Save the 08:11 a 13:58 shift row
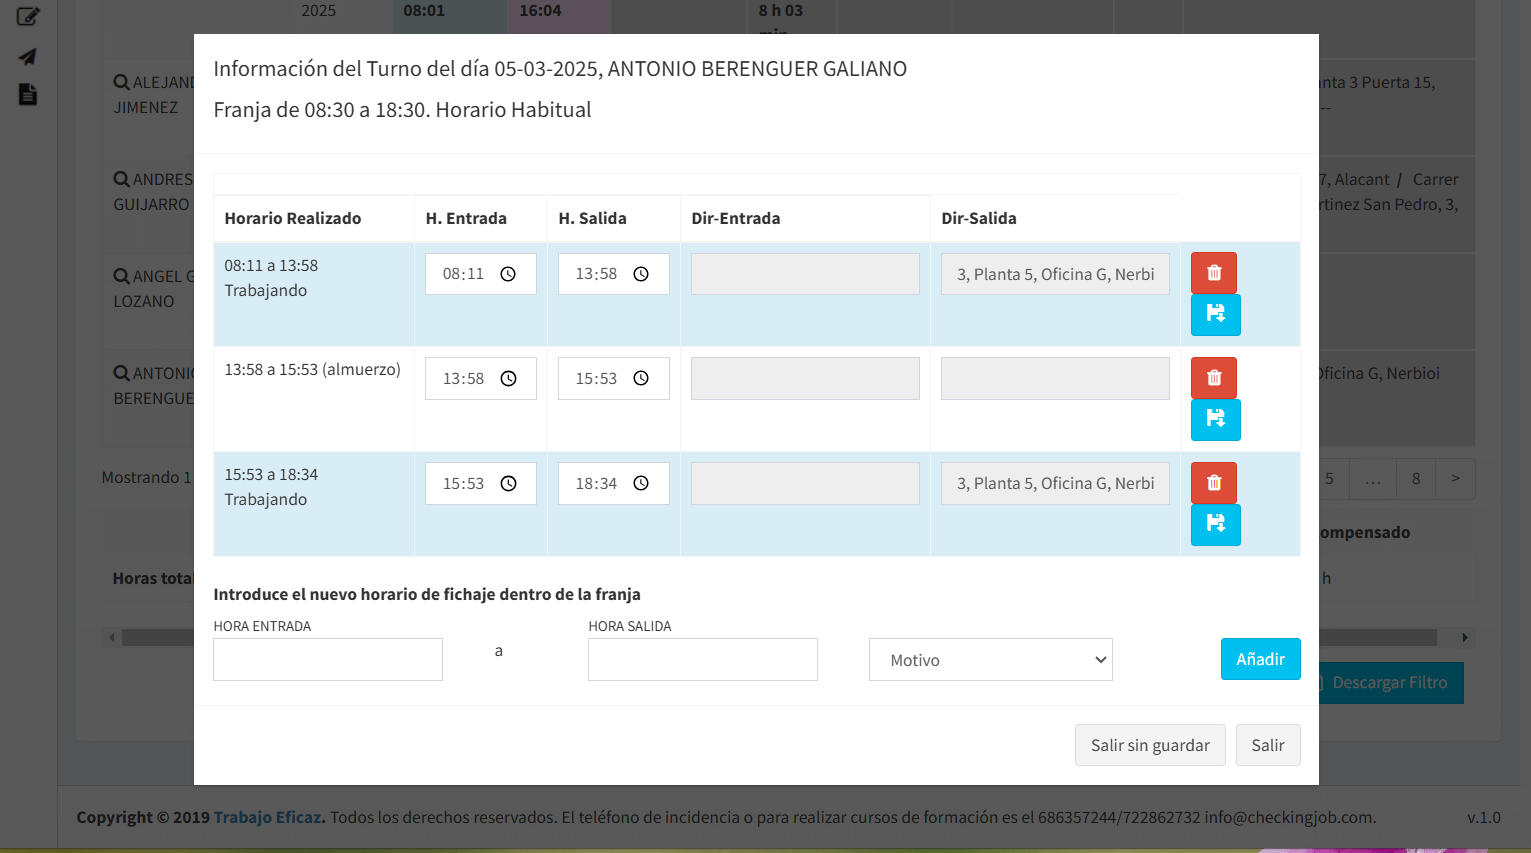 [1215, 315]
